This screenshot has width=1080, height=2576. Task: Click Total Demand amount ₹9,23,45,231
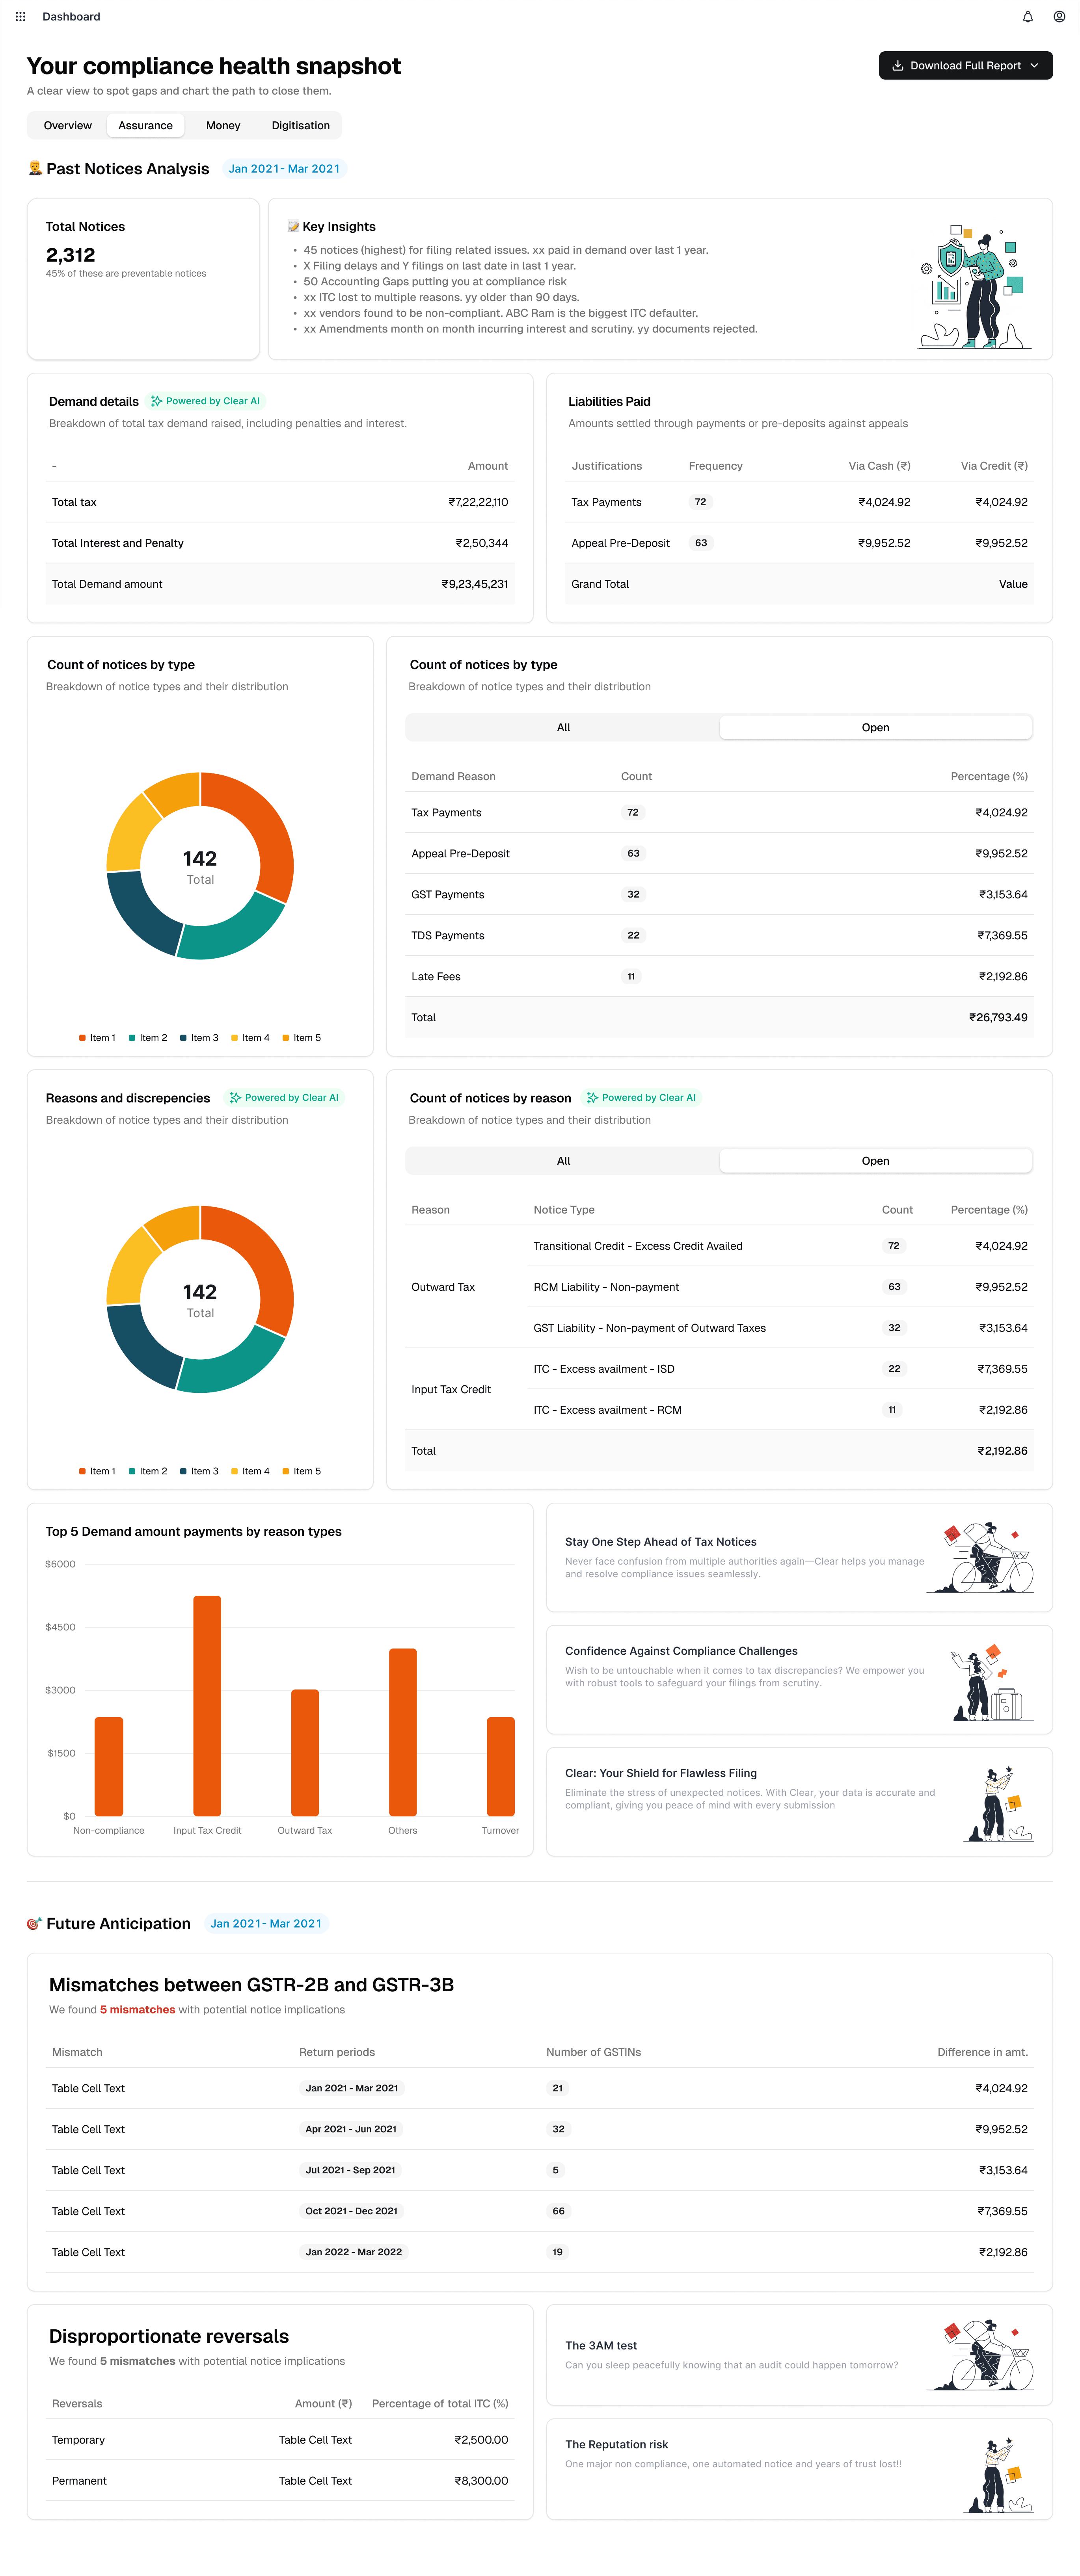[475, 584]
